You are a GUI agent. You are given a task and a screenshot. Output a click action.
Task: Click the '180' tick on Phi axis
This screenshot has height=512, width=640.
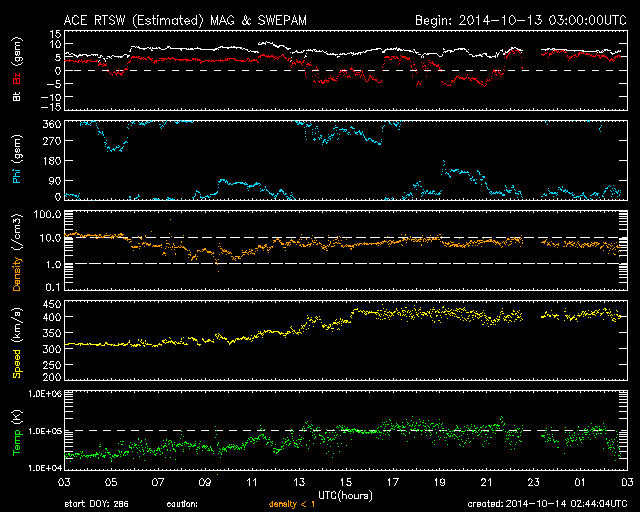[52, 161]
